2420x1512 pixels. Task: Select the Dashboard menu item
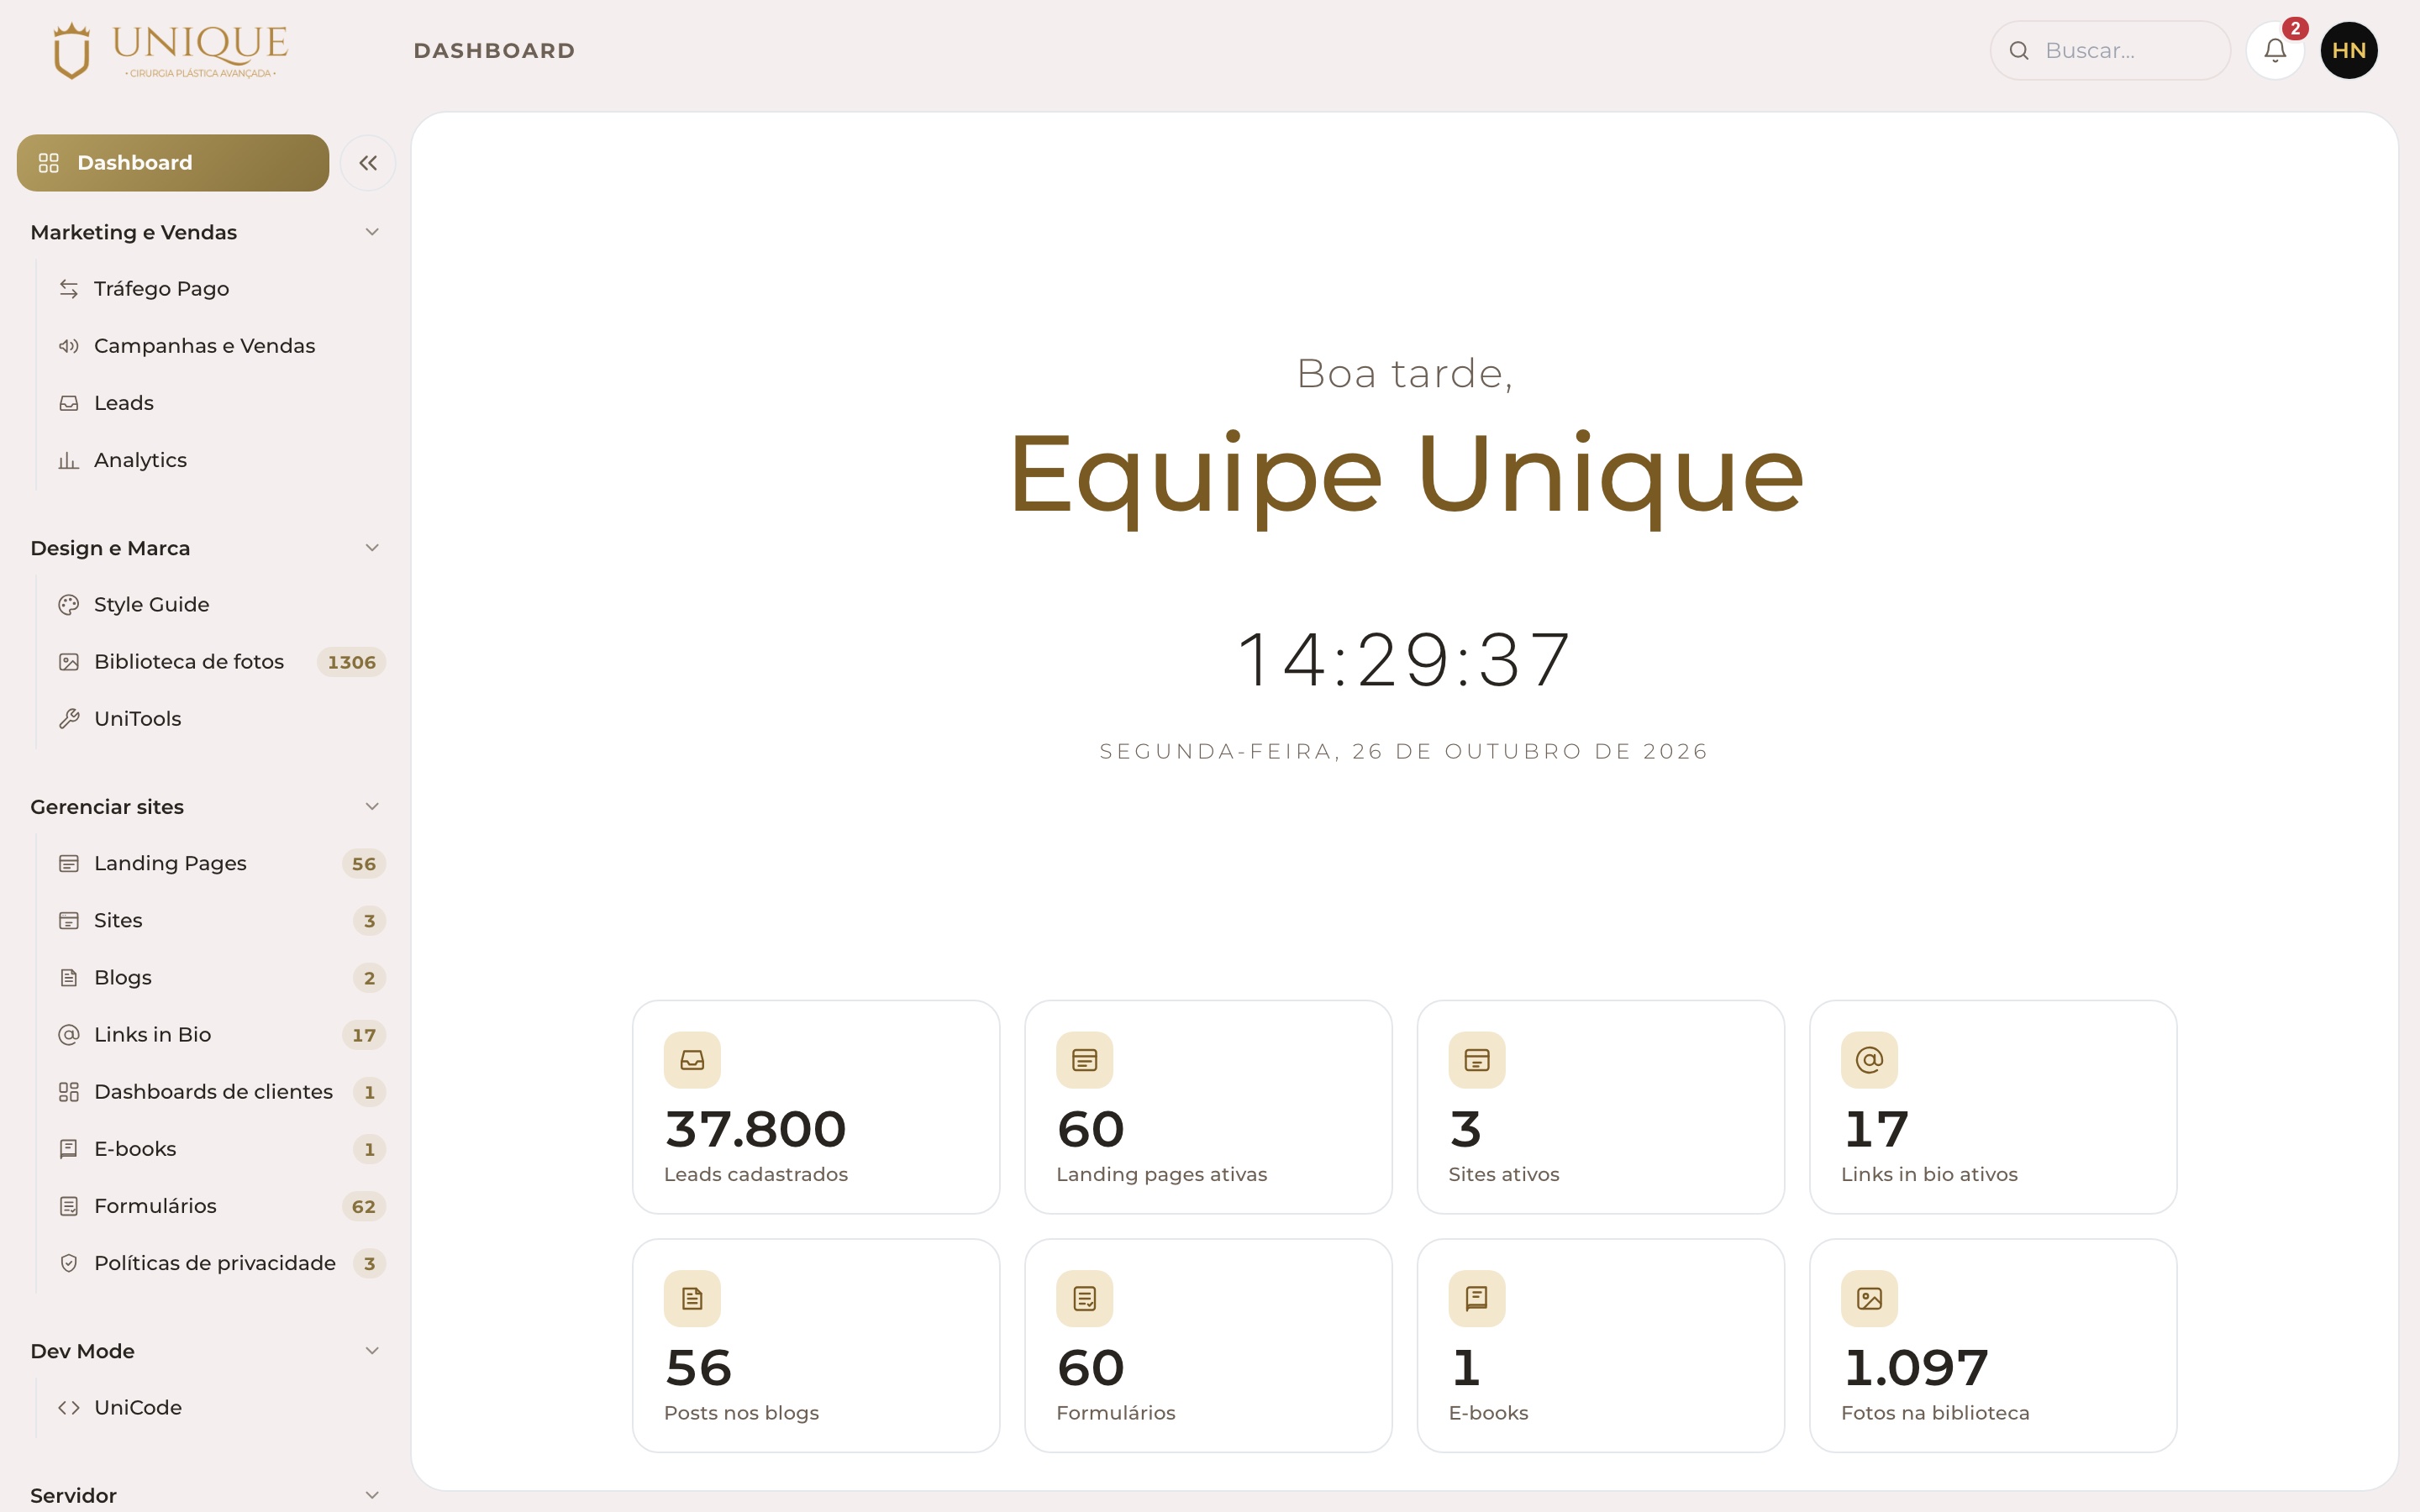[173, 163]
